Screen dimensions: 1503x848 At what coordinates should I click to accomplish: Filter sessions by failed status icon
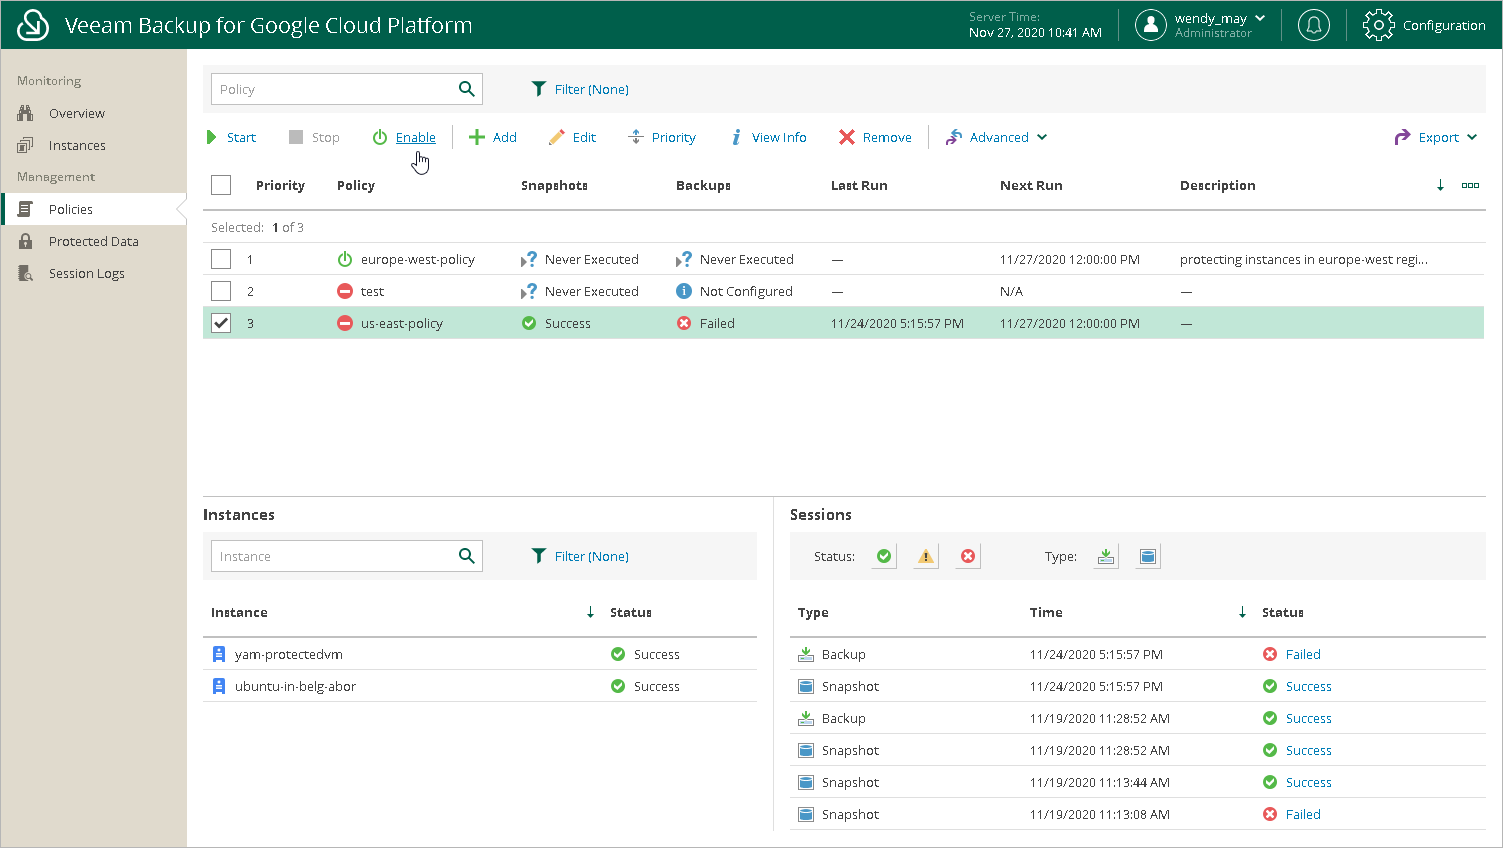[968, 557]
